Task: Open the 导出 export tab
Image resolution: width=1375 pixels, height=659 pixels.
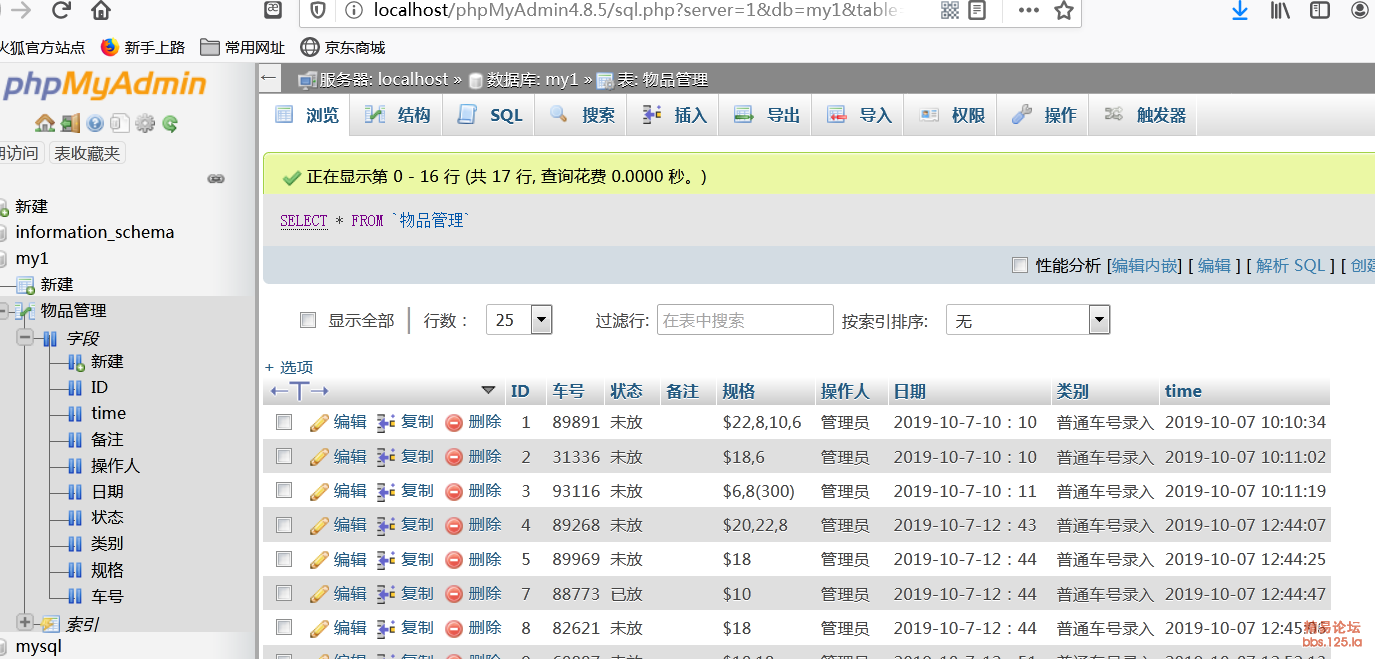Action: coord(767,116)
